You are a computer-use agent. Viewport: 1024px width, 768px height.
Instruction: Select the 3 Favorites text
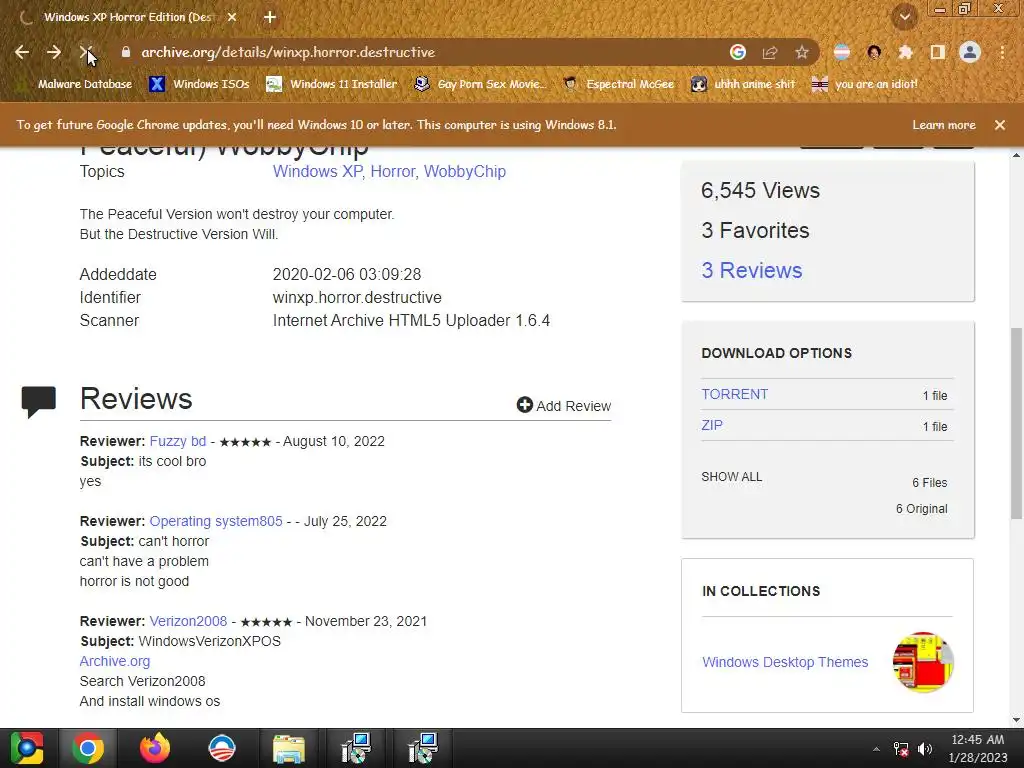755,231
